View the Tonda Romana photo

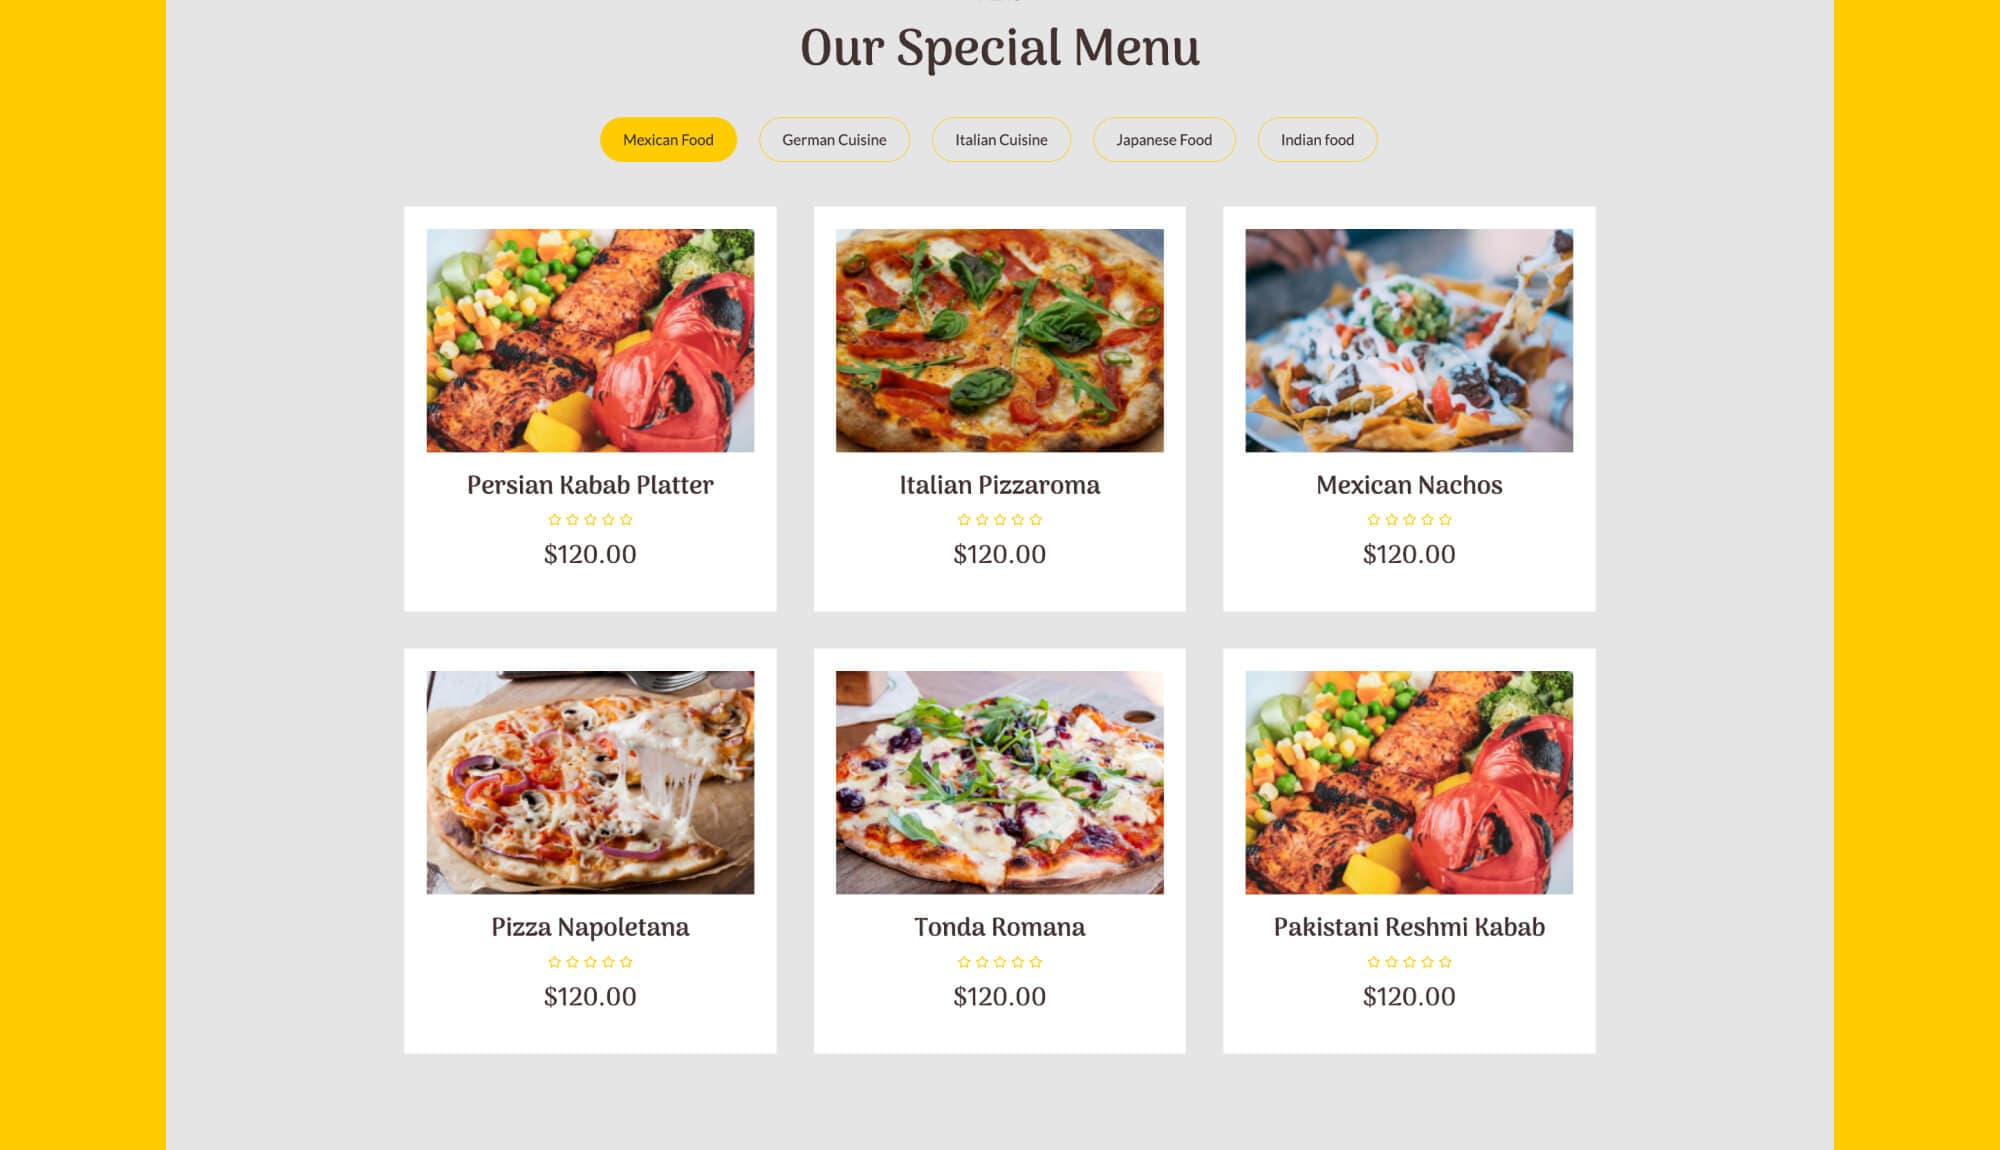[999, 783]
